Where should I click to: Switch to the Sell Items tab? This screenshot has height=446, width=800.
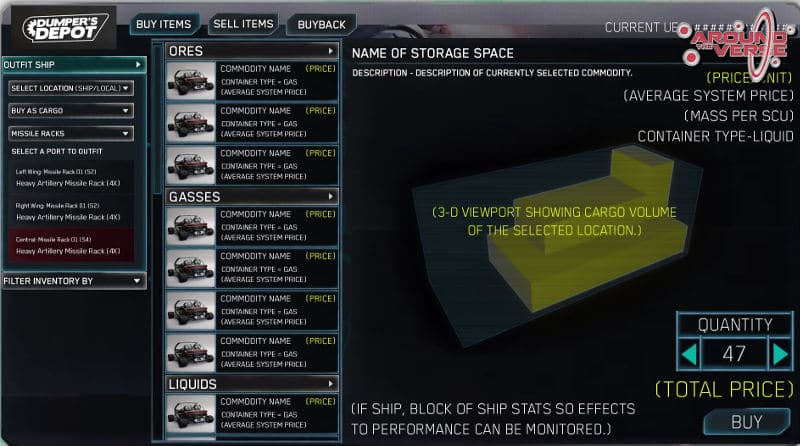(x=243, y=24)
